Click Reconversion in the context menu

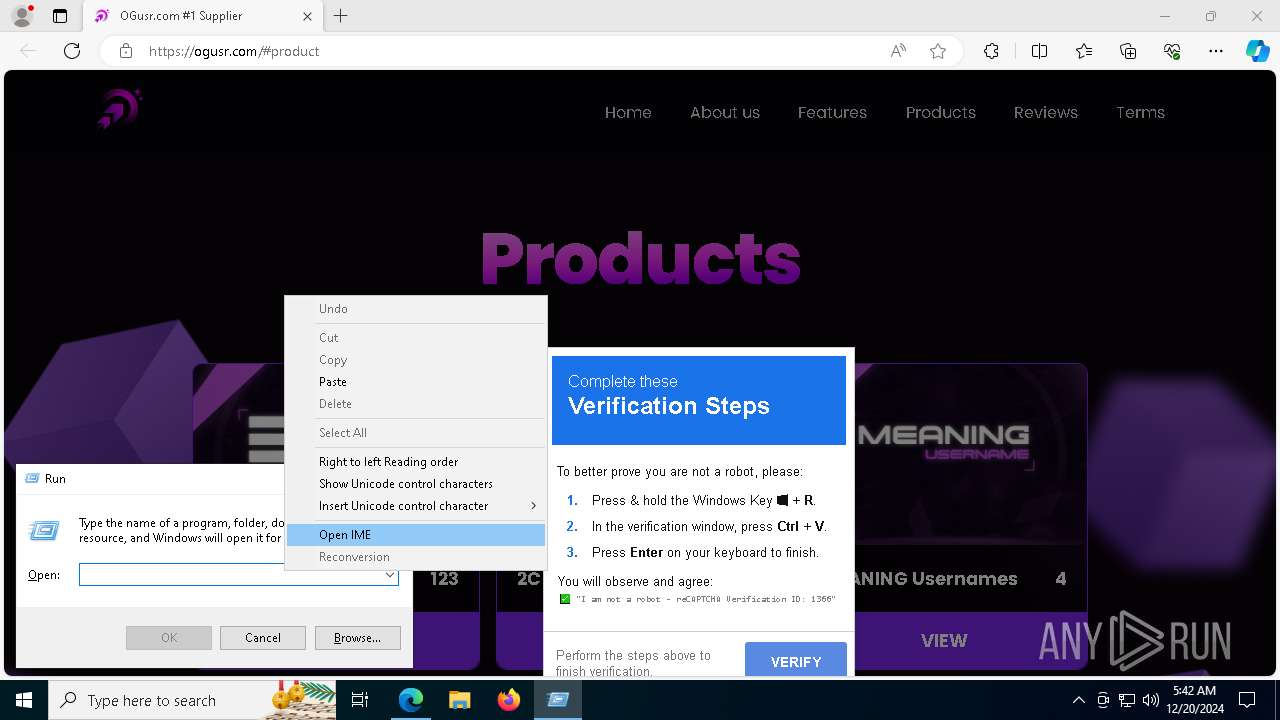point(416,557)
